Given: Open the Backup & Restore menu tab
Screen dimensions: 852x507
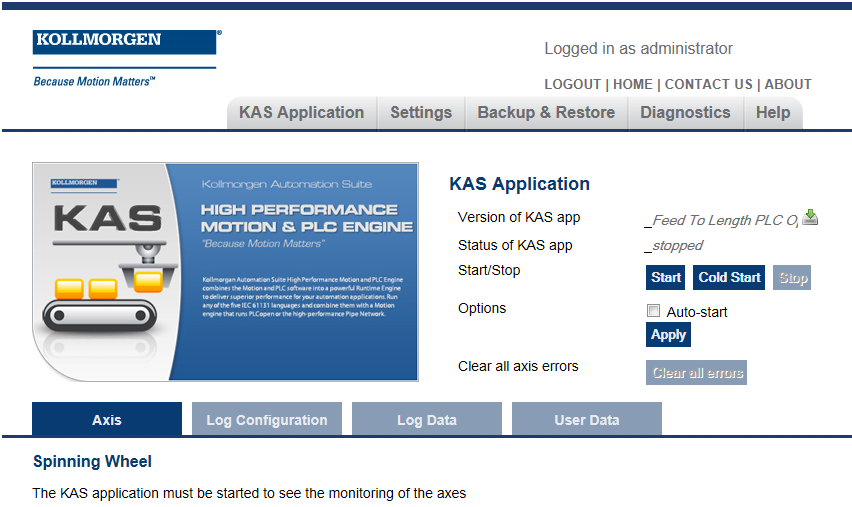Looking at the screenshot, I should tap(546, 112).
